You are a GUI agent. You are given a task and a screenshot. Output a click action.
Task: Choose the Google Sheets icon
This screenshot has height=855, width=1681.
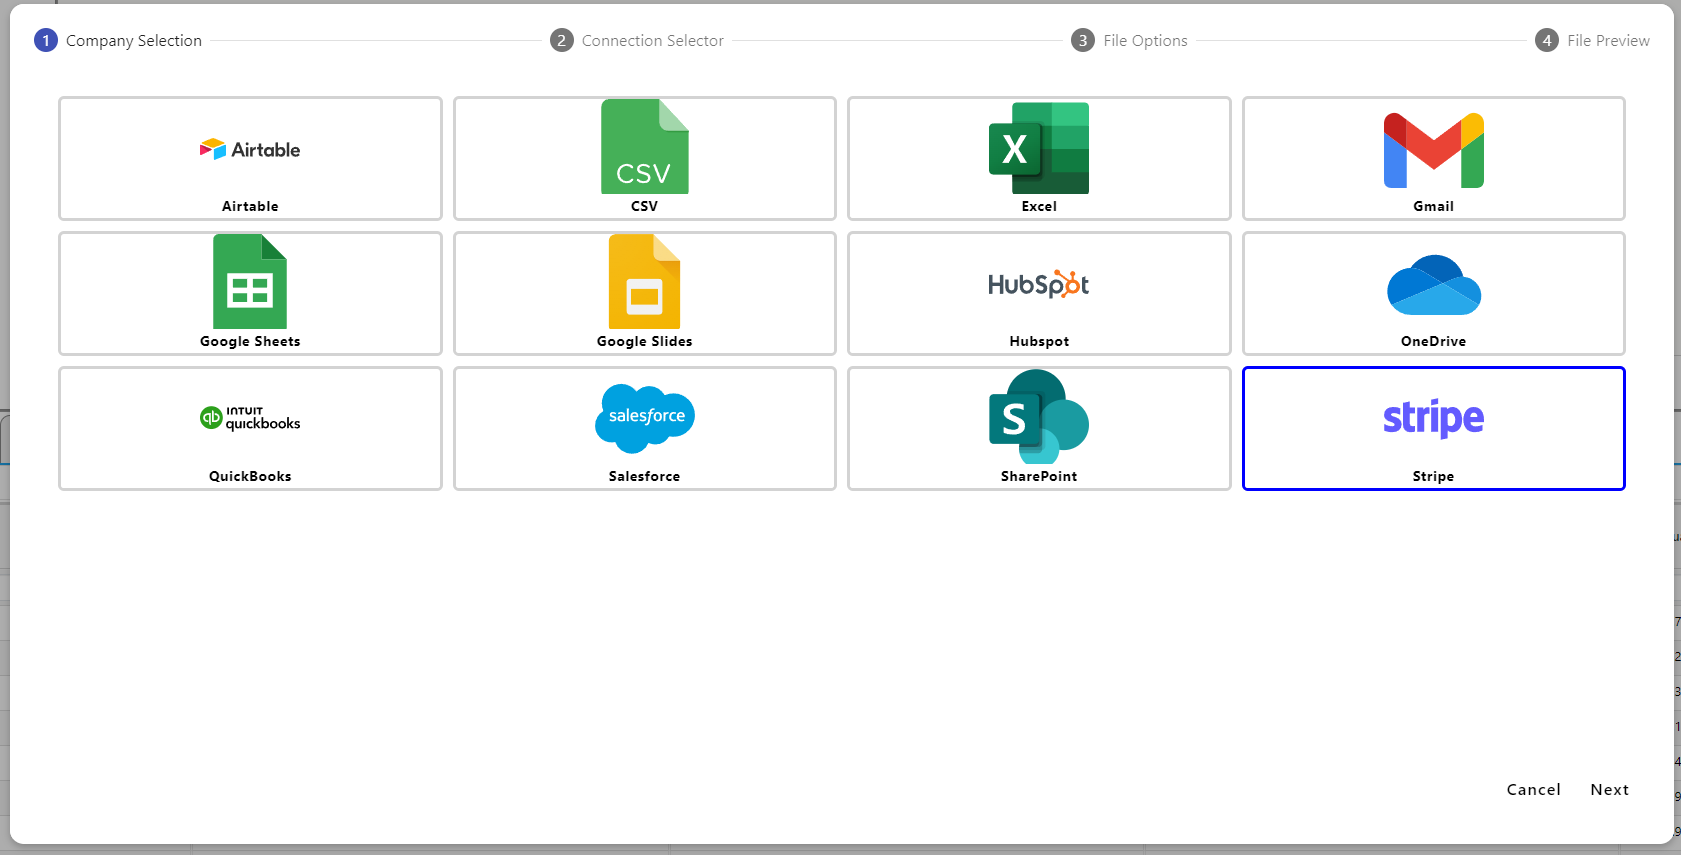point(250,282)
